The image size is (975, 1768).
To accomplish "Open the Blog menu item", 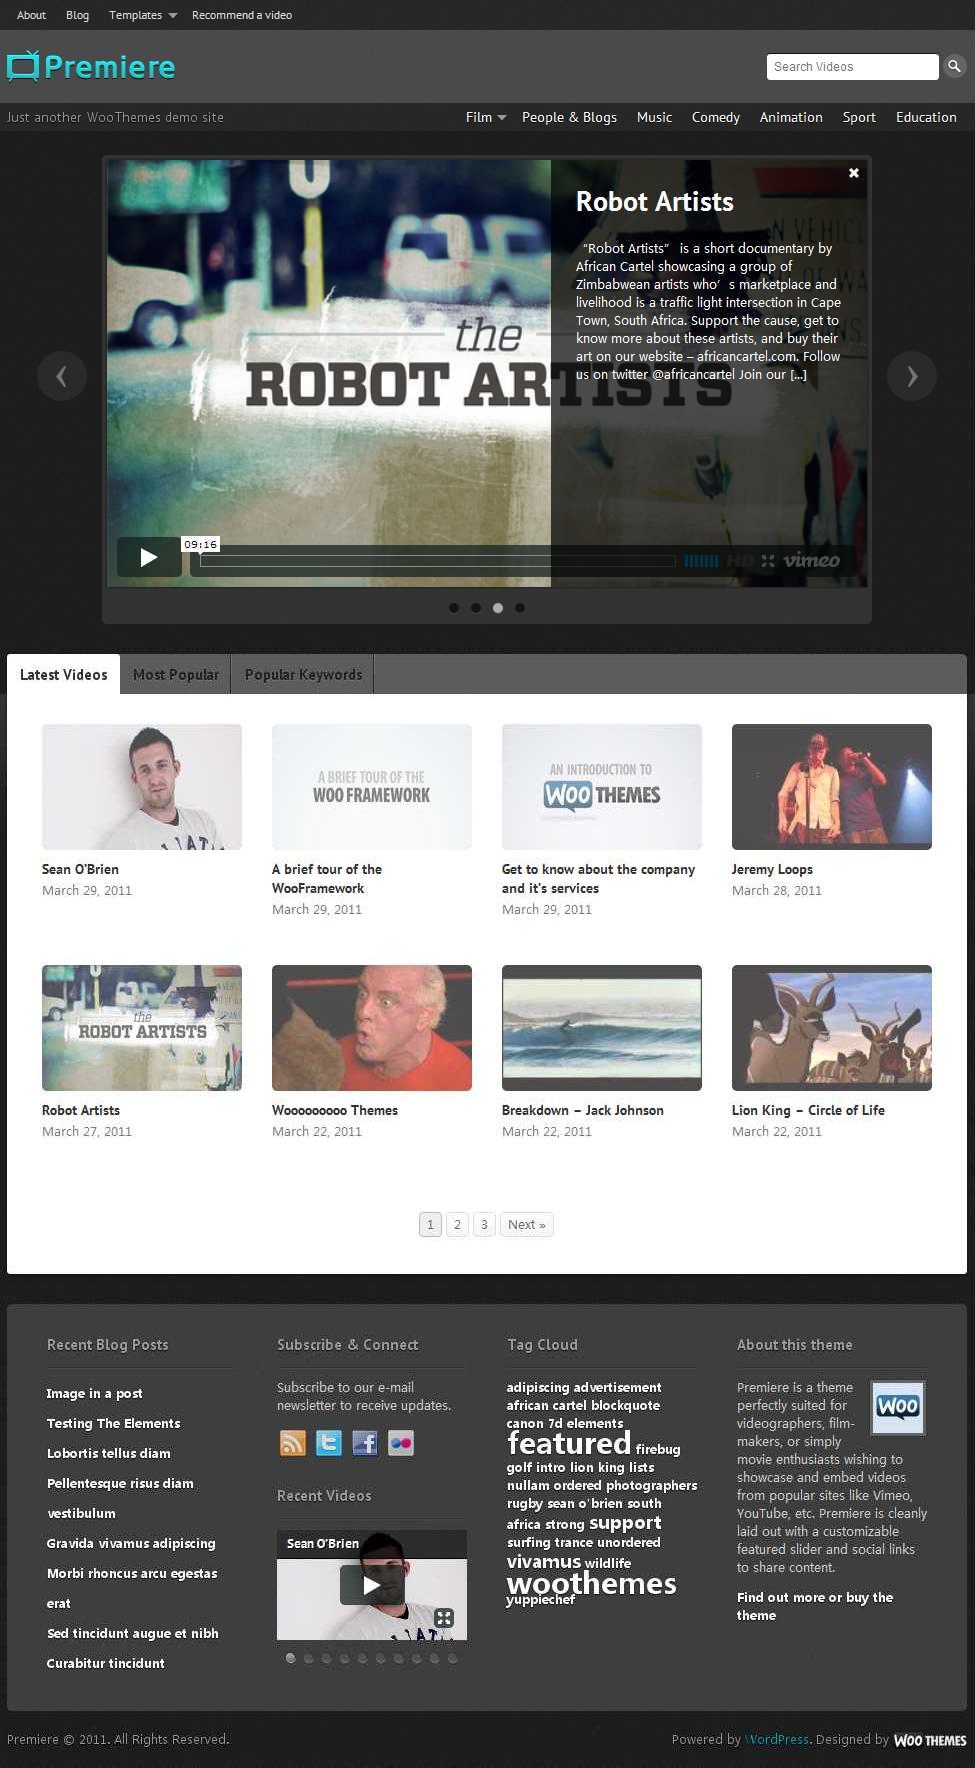I will 77,15.
